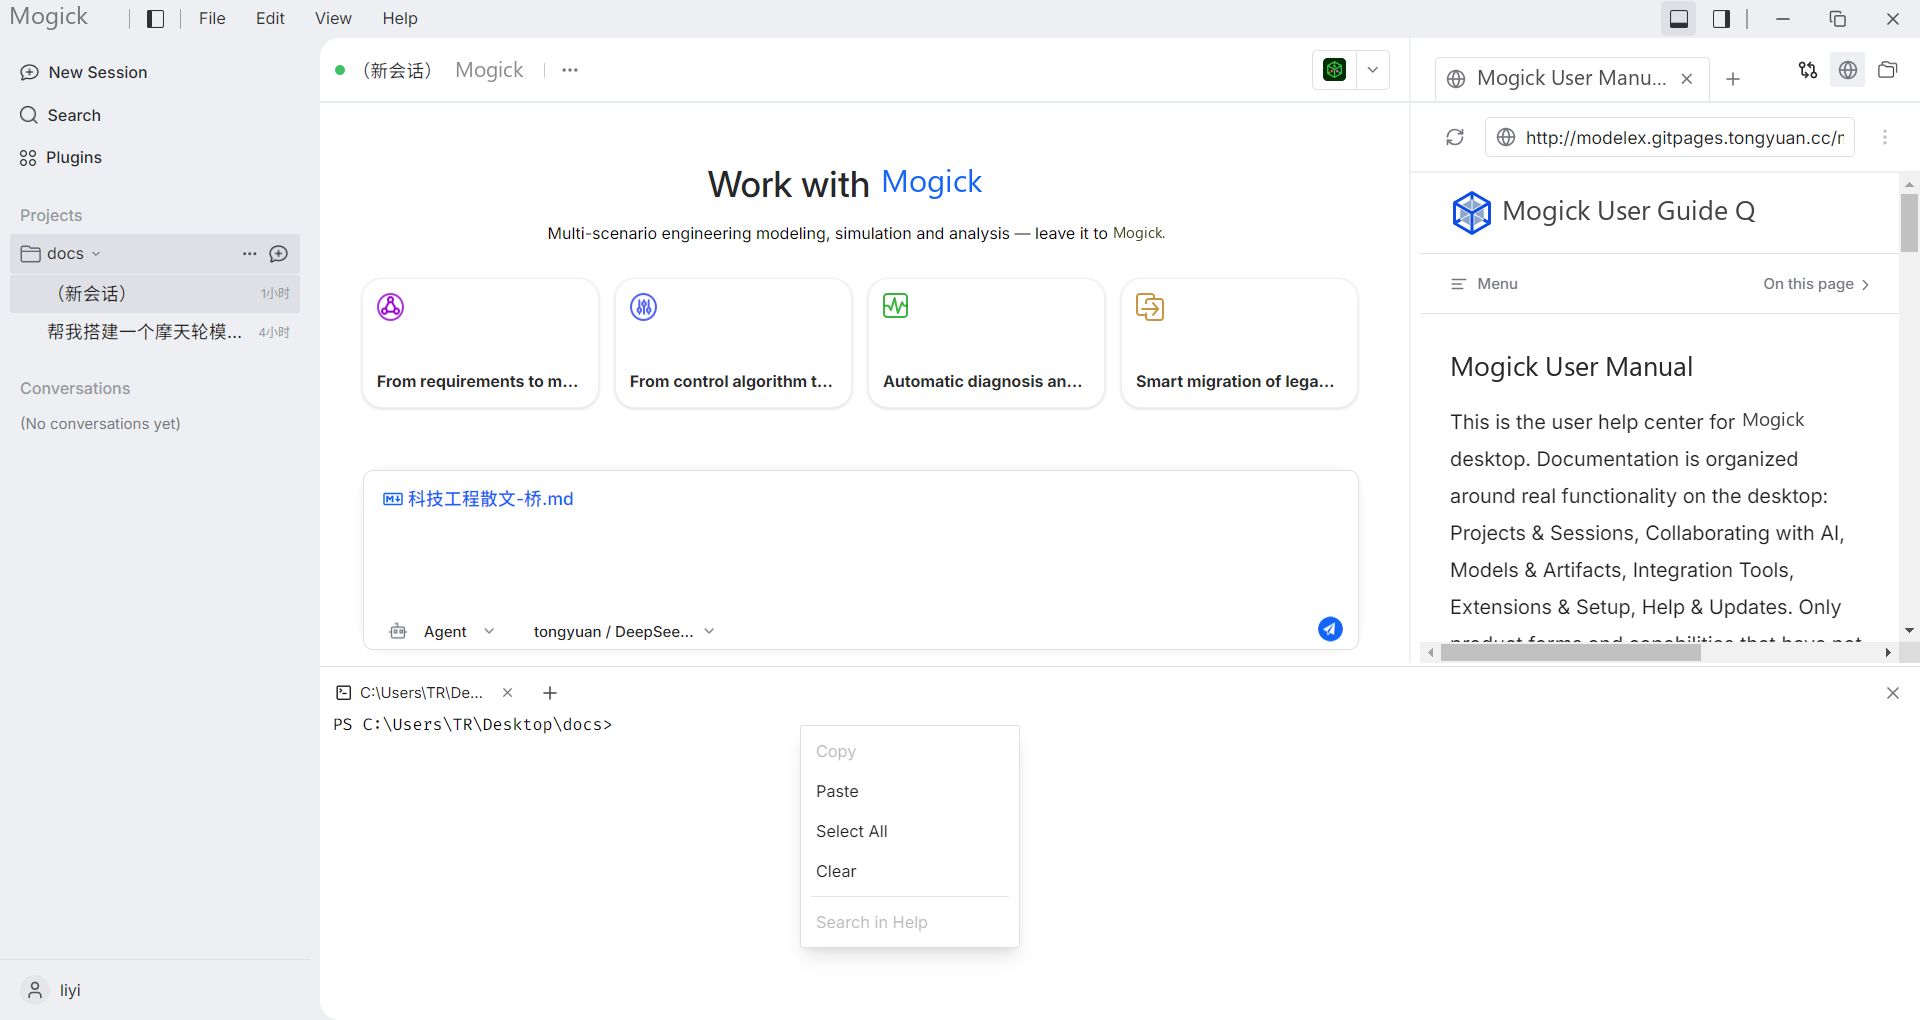
Task: Open Smart migration of lega... card
Action: tap(1239, 343)
